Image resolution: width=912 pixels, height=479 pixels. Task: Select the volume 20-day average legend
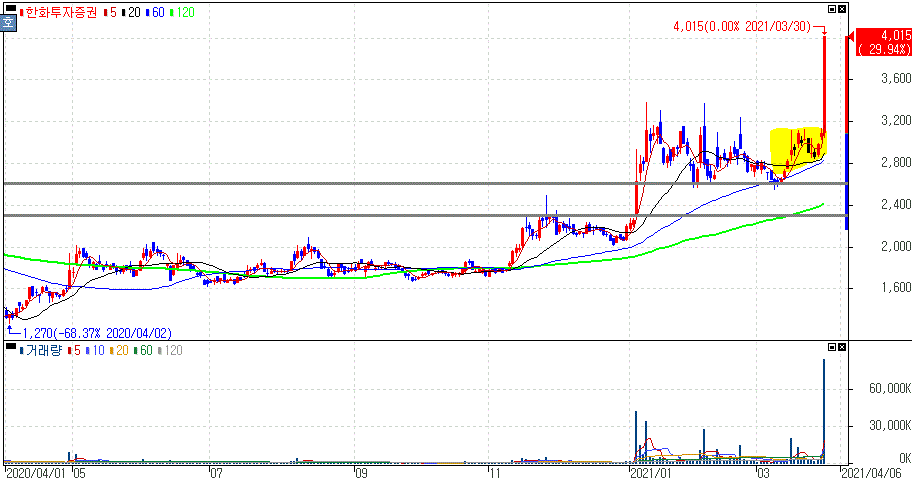[x=119, y=351]
